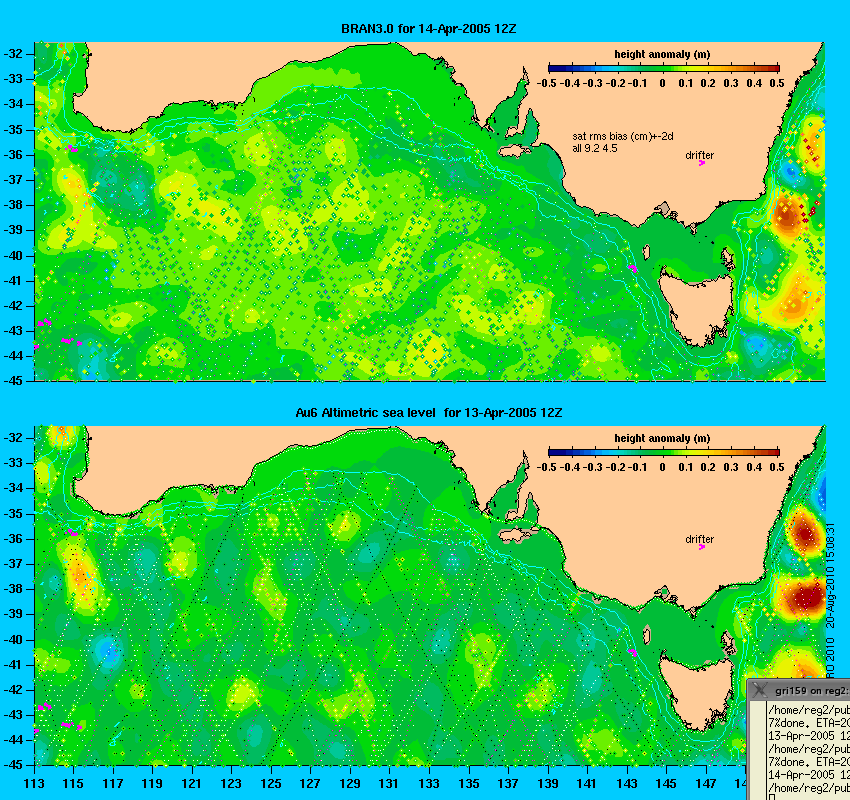Click longitude label '121' on the x-axis
Image resolution: width=850 pixels, height=800 pixels.
[x=191, y=783]
